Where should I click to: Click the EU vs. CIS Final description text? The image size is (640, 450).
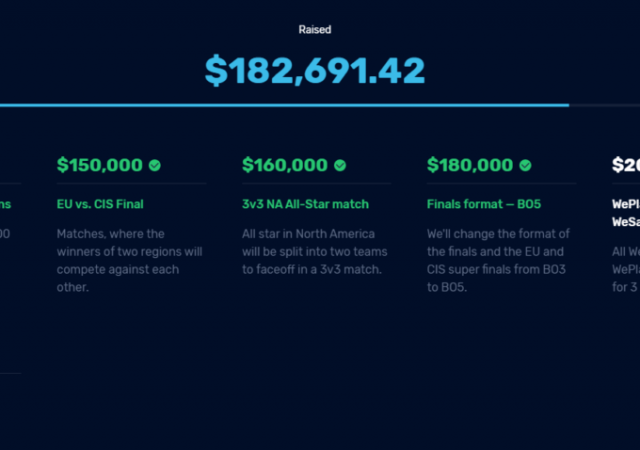click(129, 260)
